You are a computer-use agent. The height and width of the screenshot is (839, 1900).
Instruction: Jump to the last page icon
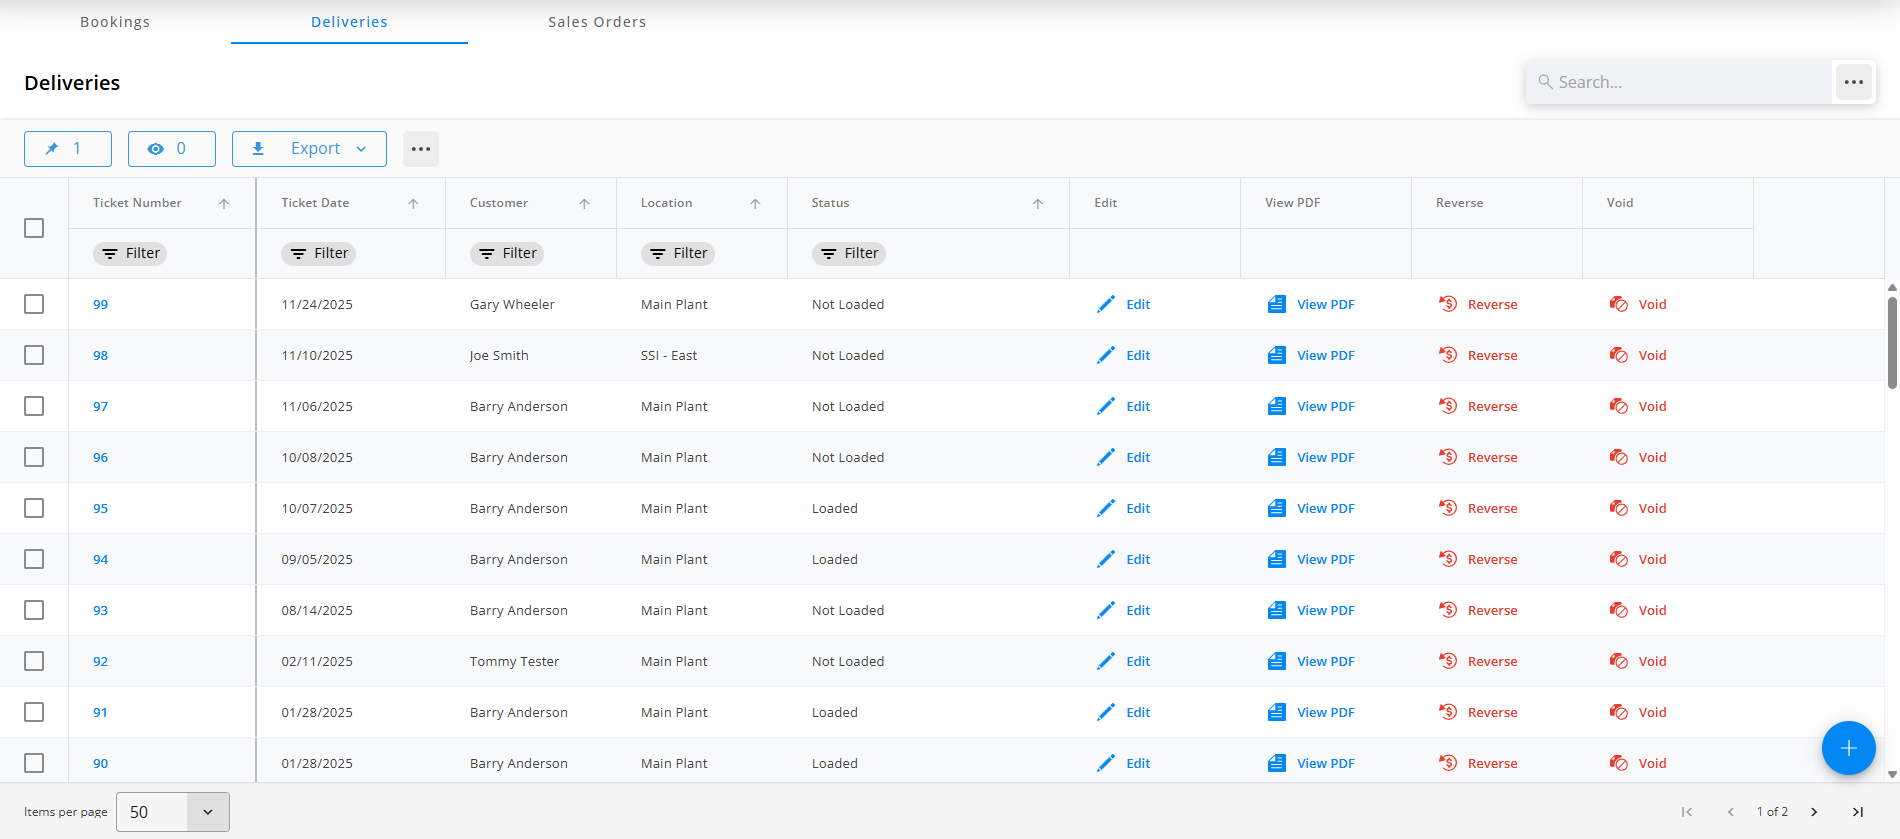tap(1857, 812)
